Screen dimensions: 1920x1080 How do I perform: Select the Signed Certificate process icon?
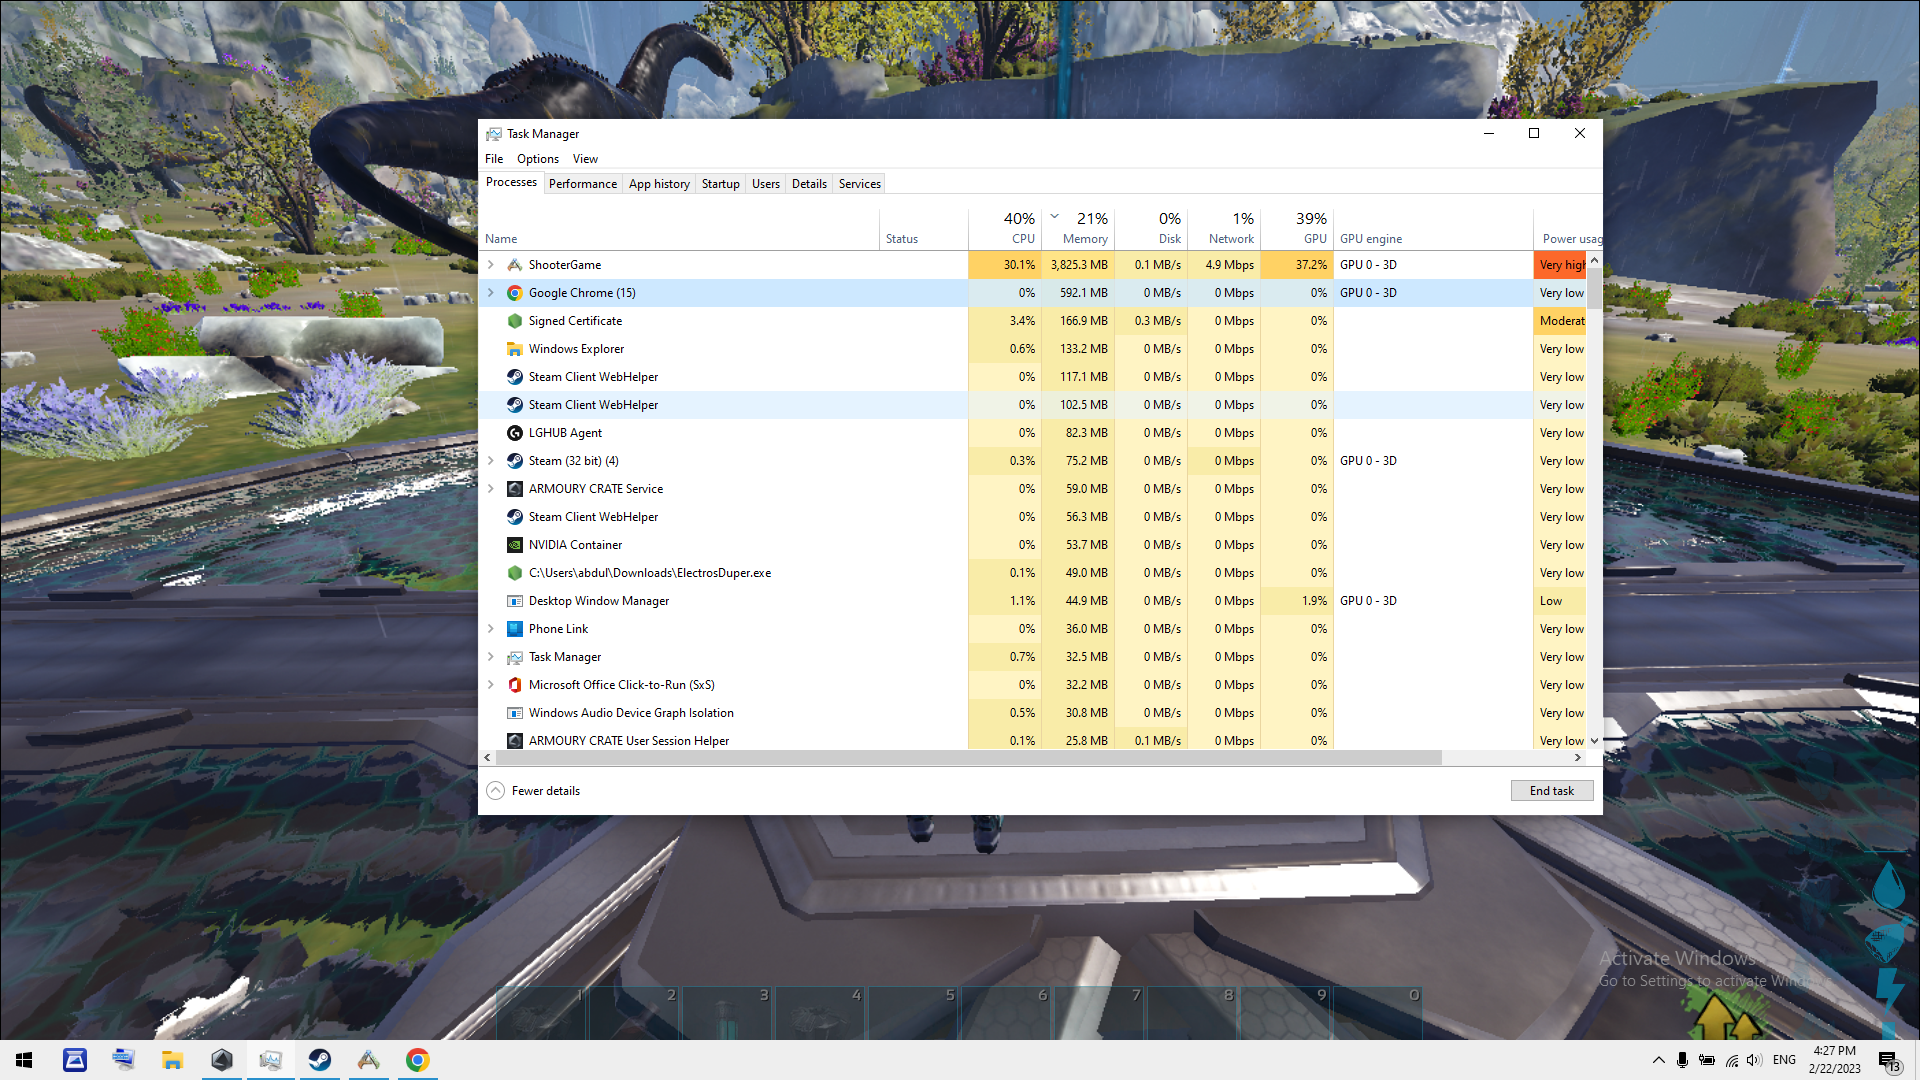(x=514, y=321)
